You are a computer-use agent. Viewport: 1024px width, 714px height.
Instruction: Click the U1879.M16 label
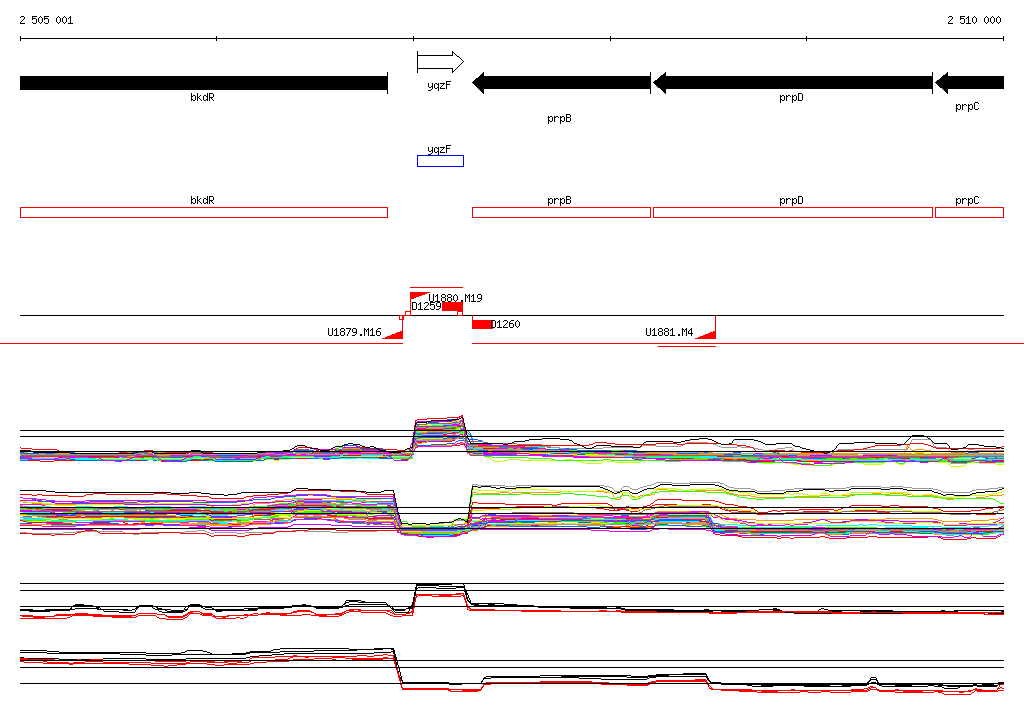click(354, 333)
